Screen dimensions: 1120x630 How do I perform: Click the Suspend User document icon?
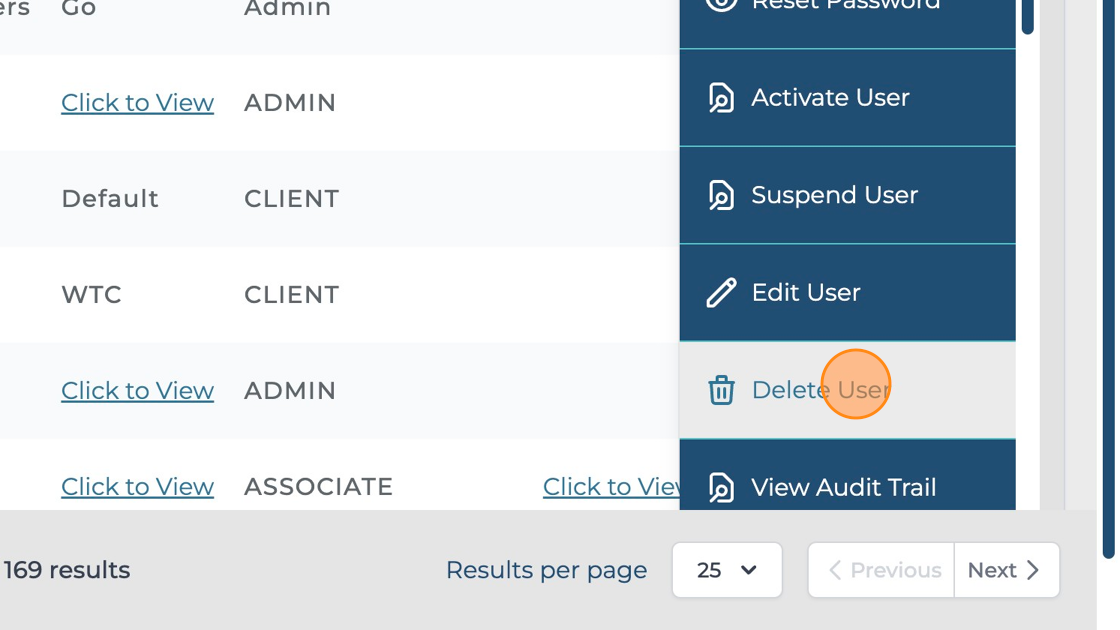pos(721,195)
